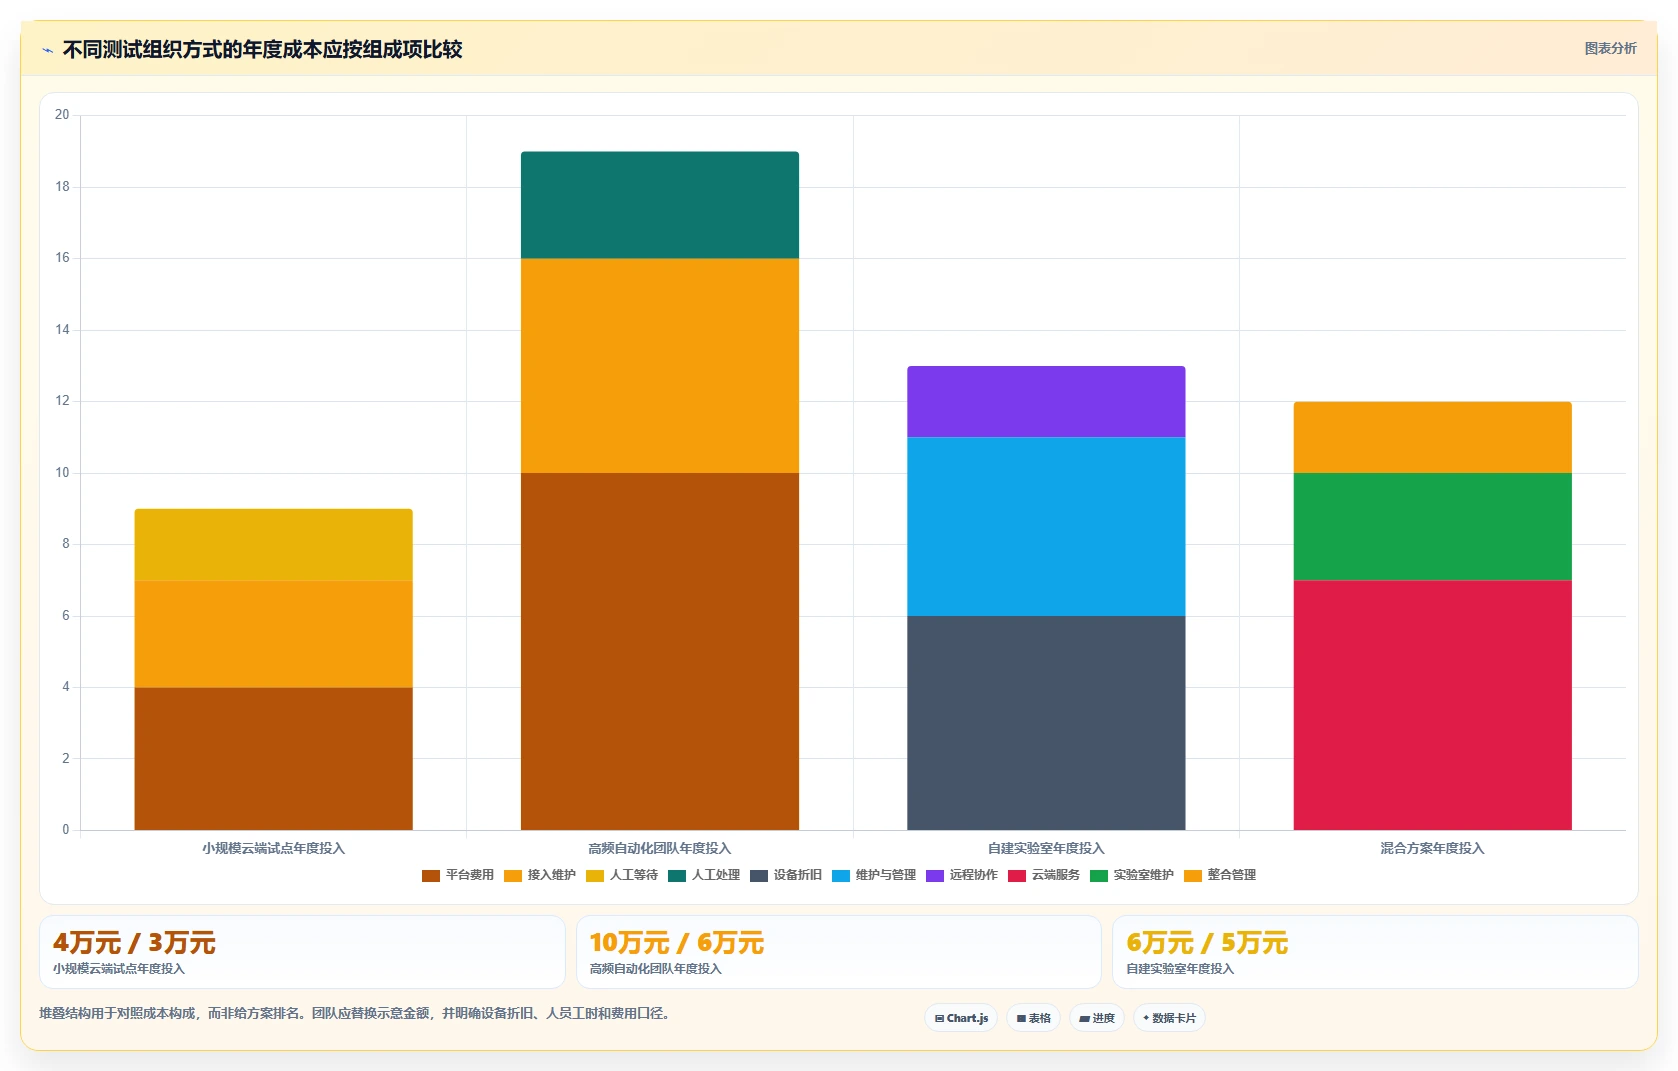The height and width of the screenshot is (1071, 1678).
Task: Click footer note starting 堆叠结构用于对照成本构成
Action: [354, 1014]
